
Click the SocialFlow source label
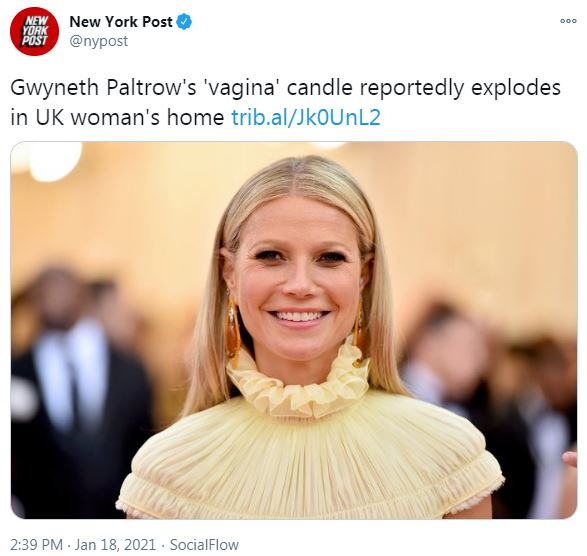click(x=204, y=544)
